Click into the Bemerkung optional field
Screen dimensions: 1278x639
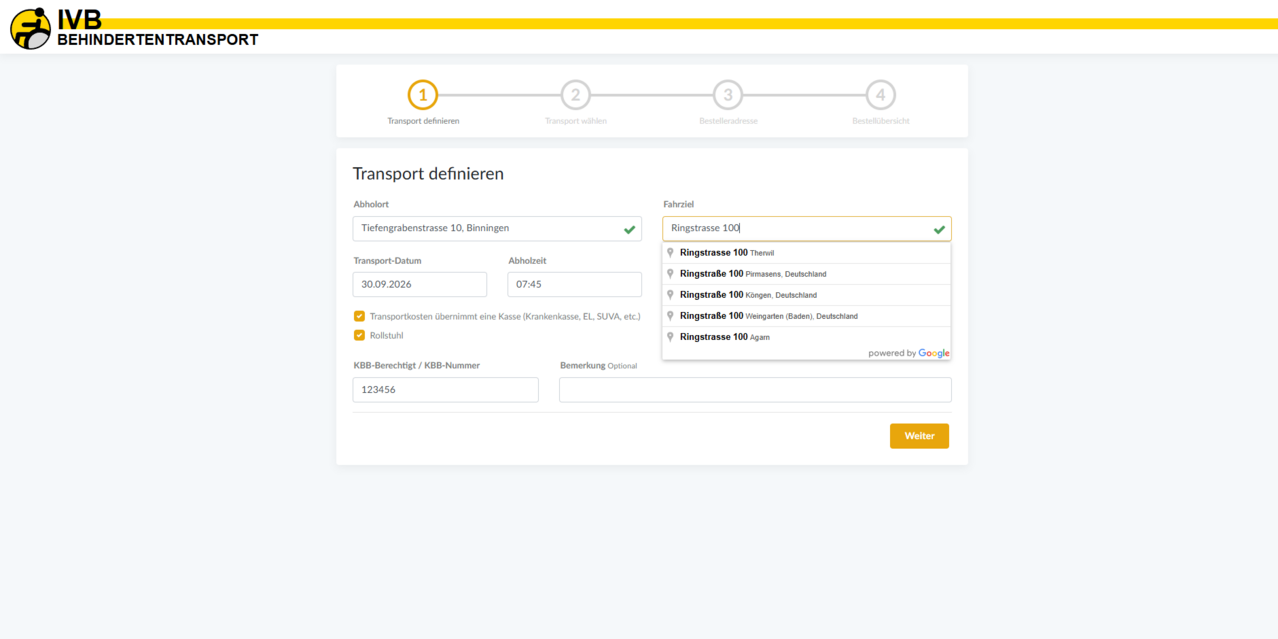click(x=755, y=390)
